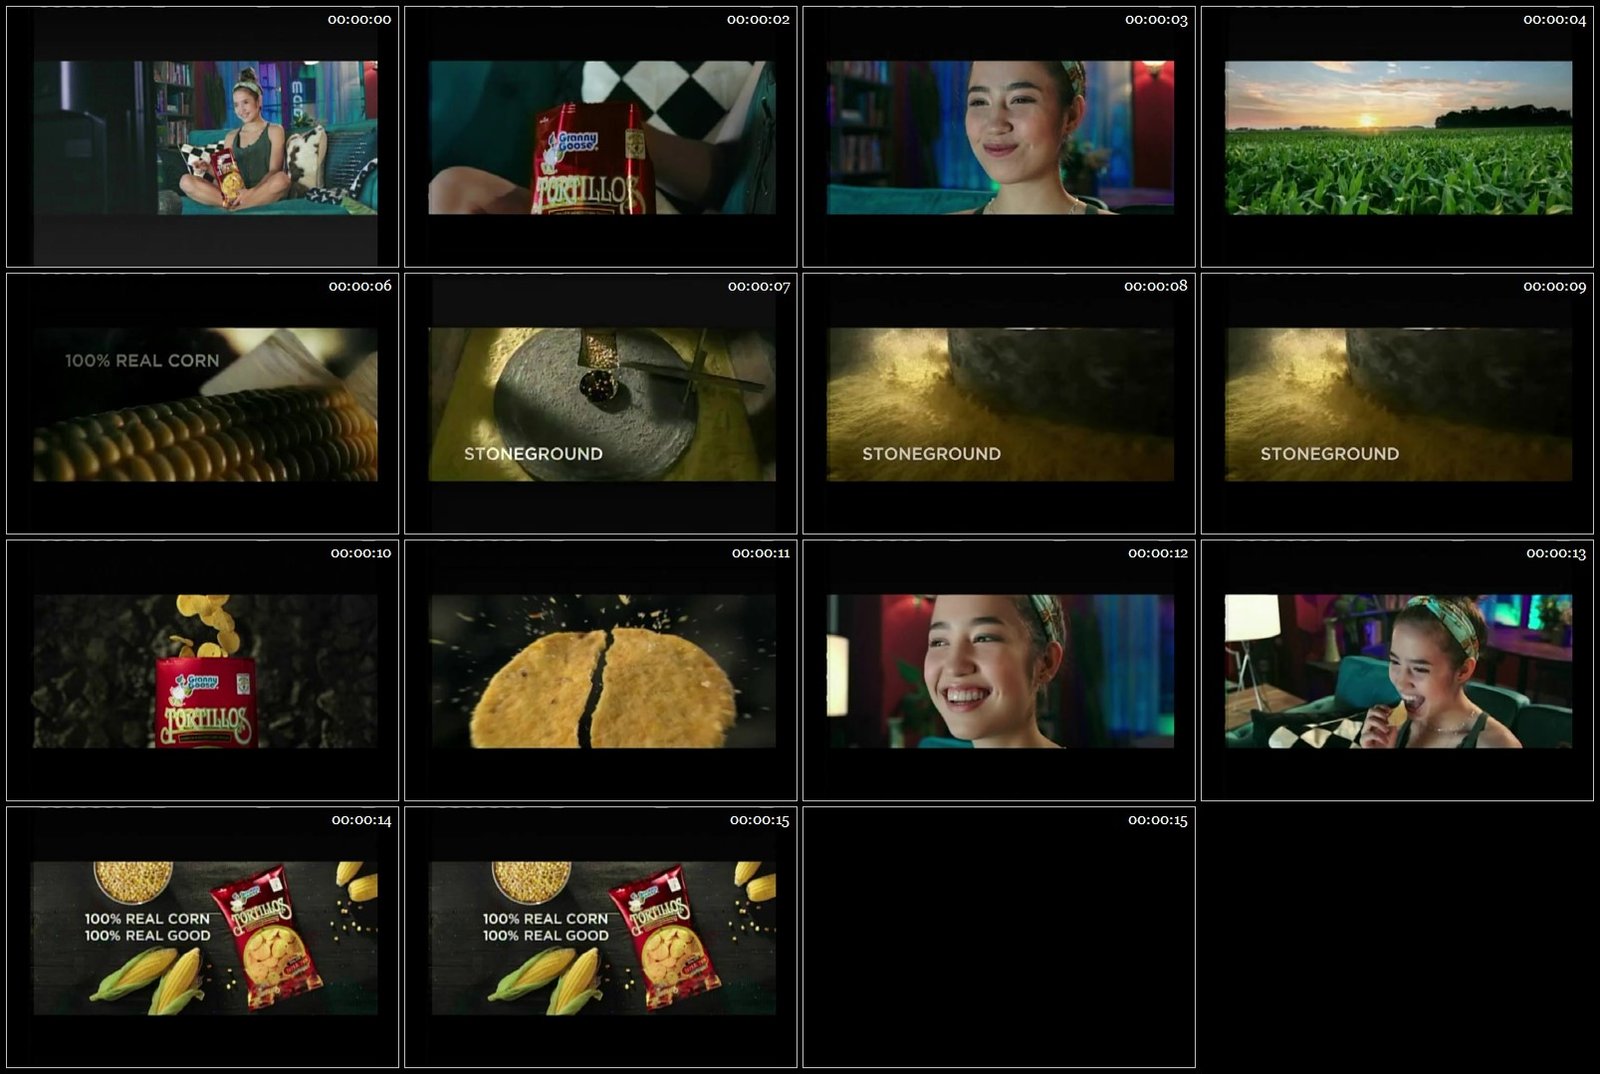The width and height of the screenshot is (1600, 1074).
Task: Open the chips-bag frame at 00:00:10
Action: (x=203, y=671)
